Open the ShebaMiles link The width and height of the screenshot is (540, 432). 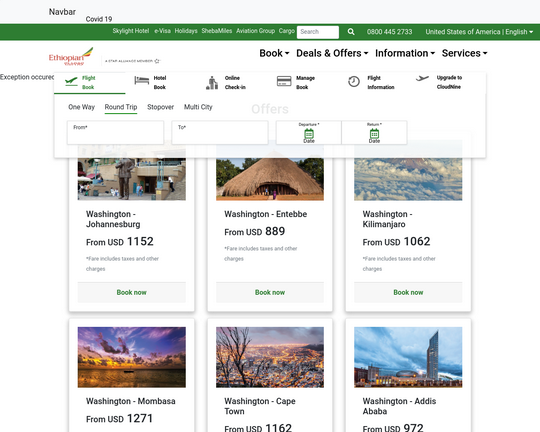(217, 31)
